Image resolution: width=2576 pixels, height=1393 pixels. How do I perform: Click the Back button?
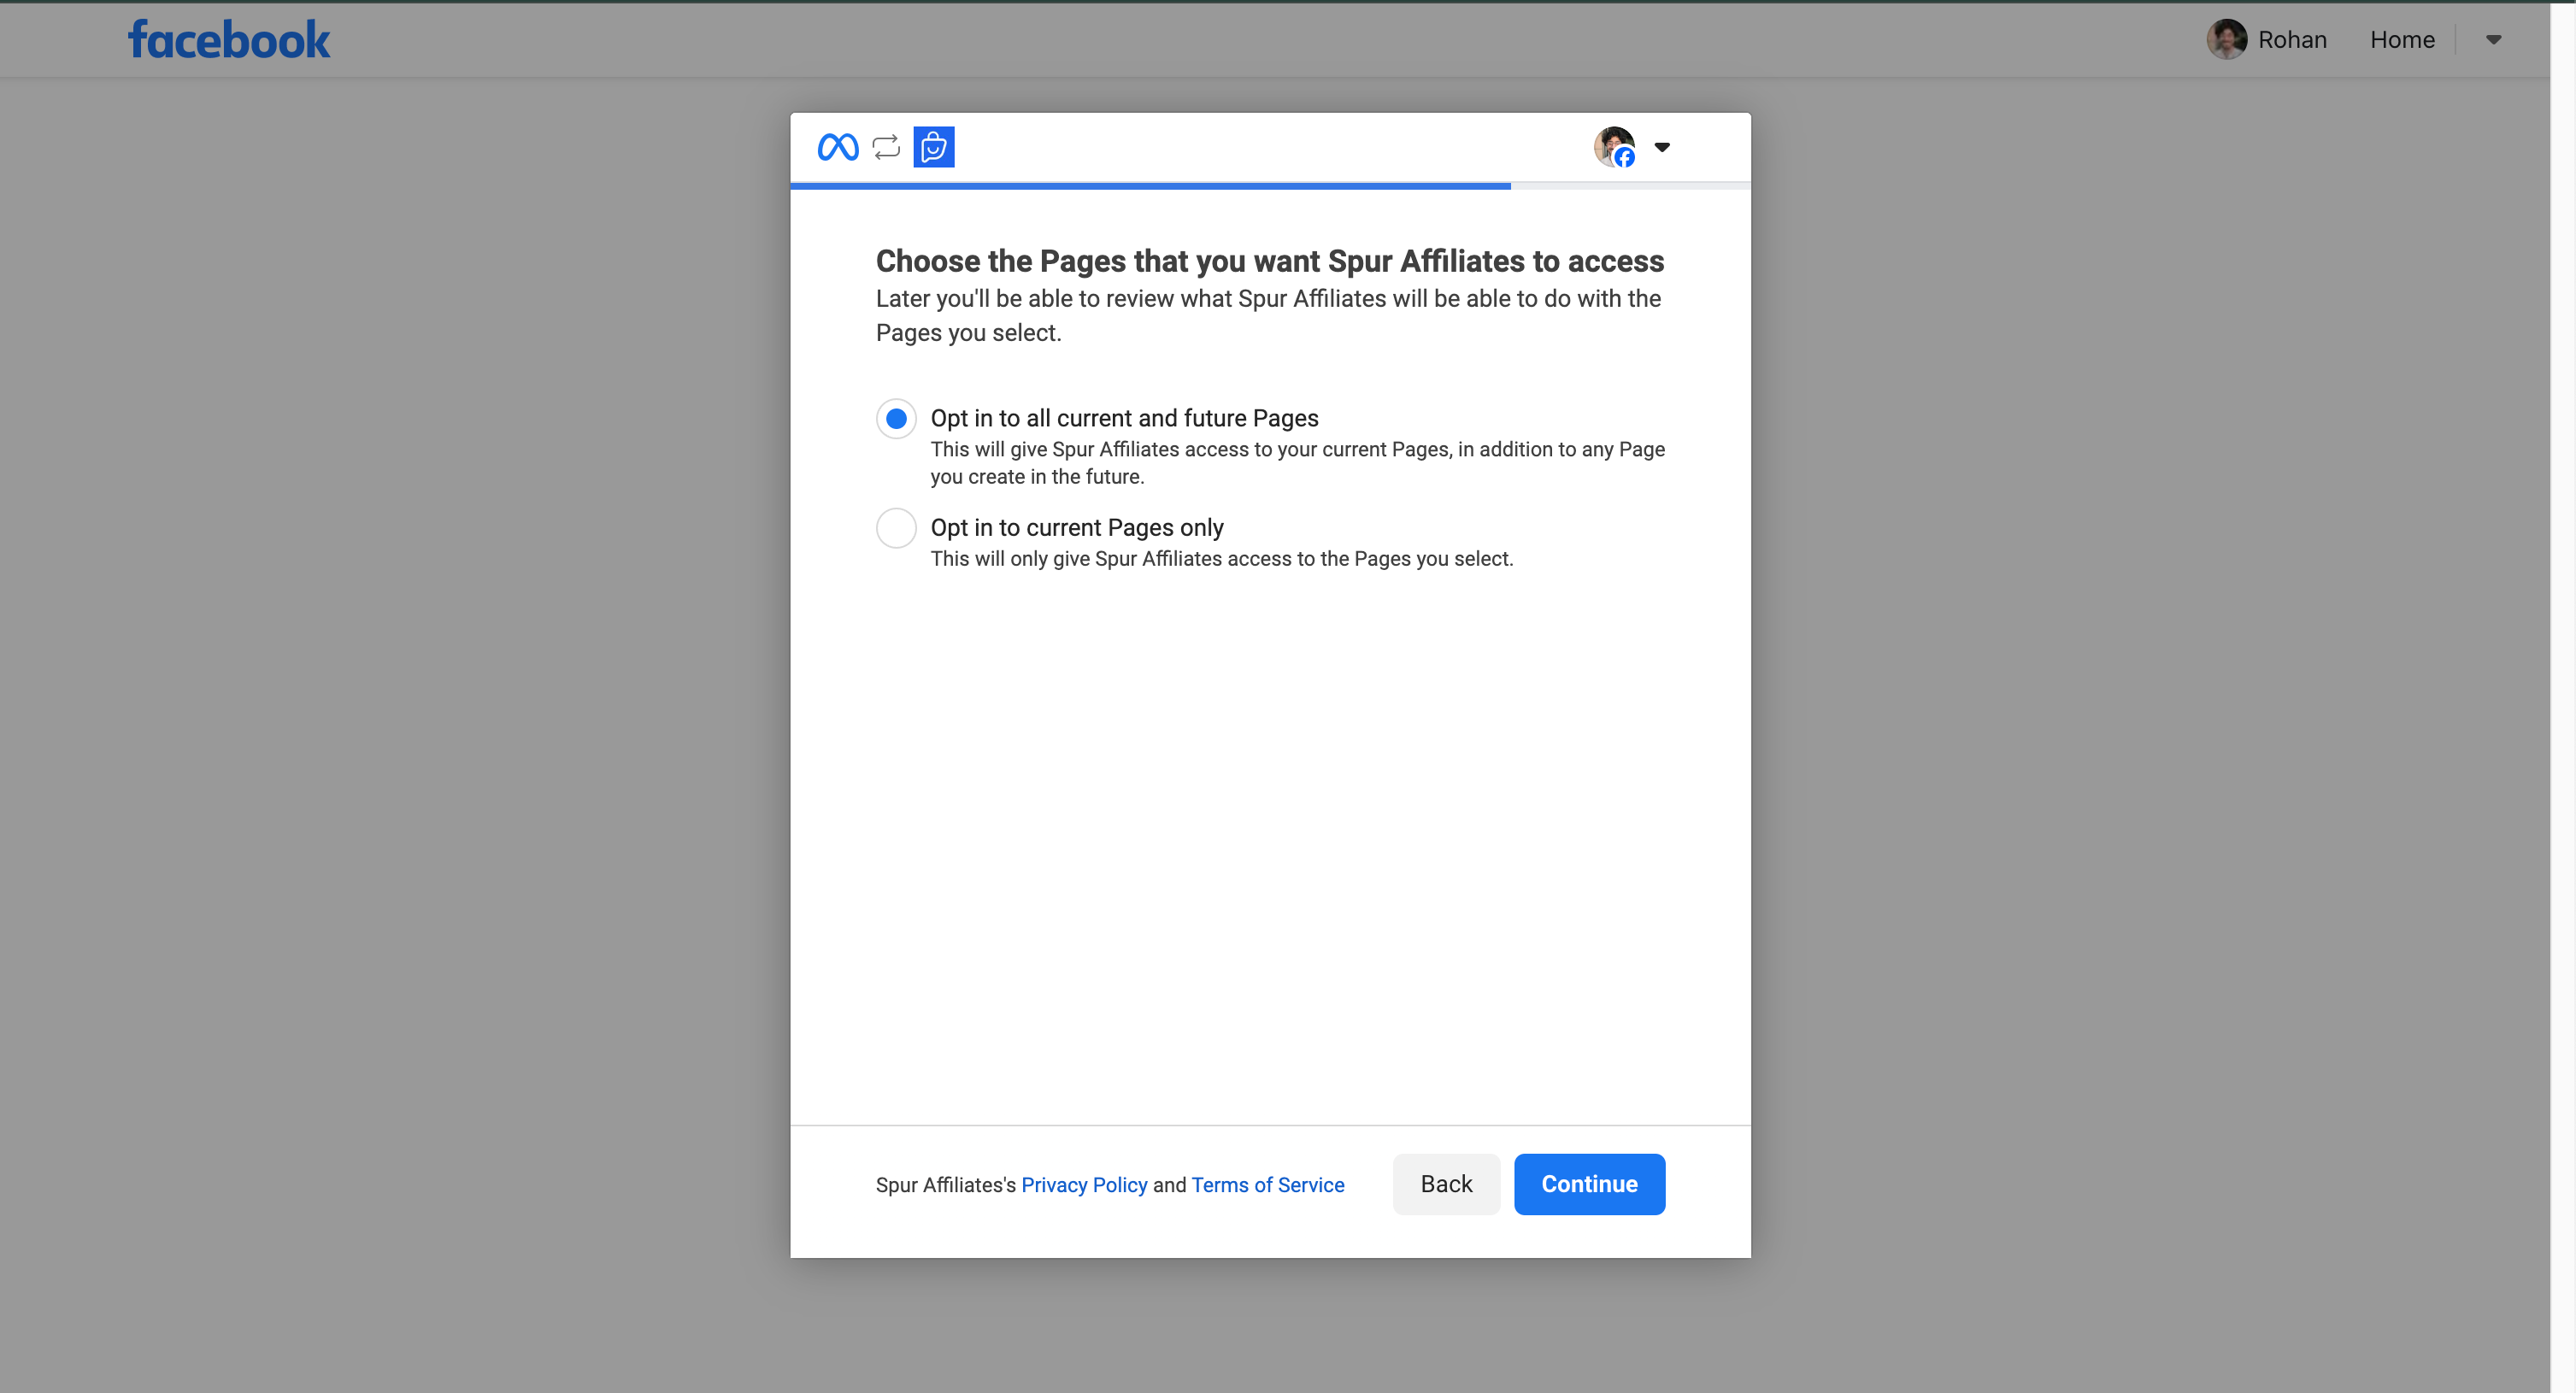pos(1446,1184)
